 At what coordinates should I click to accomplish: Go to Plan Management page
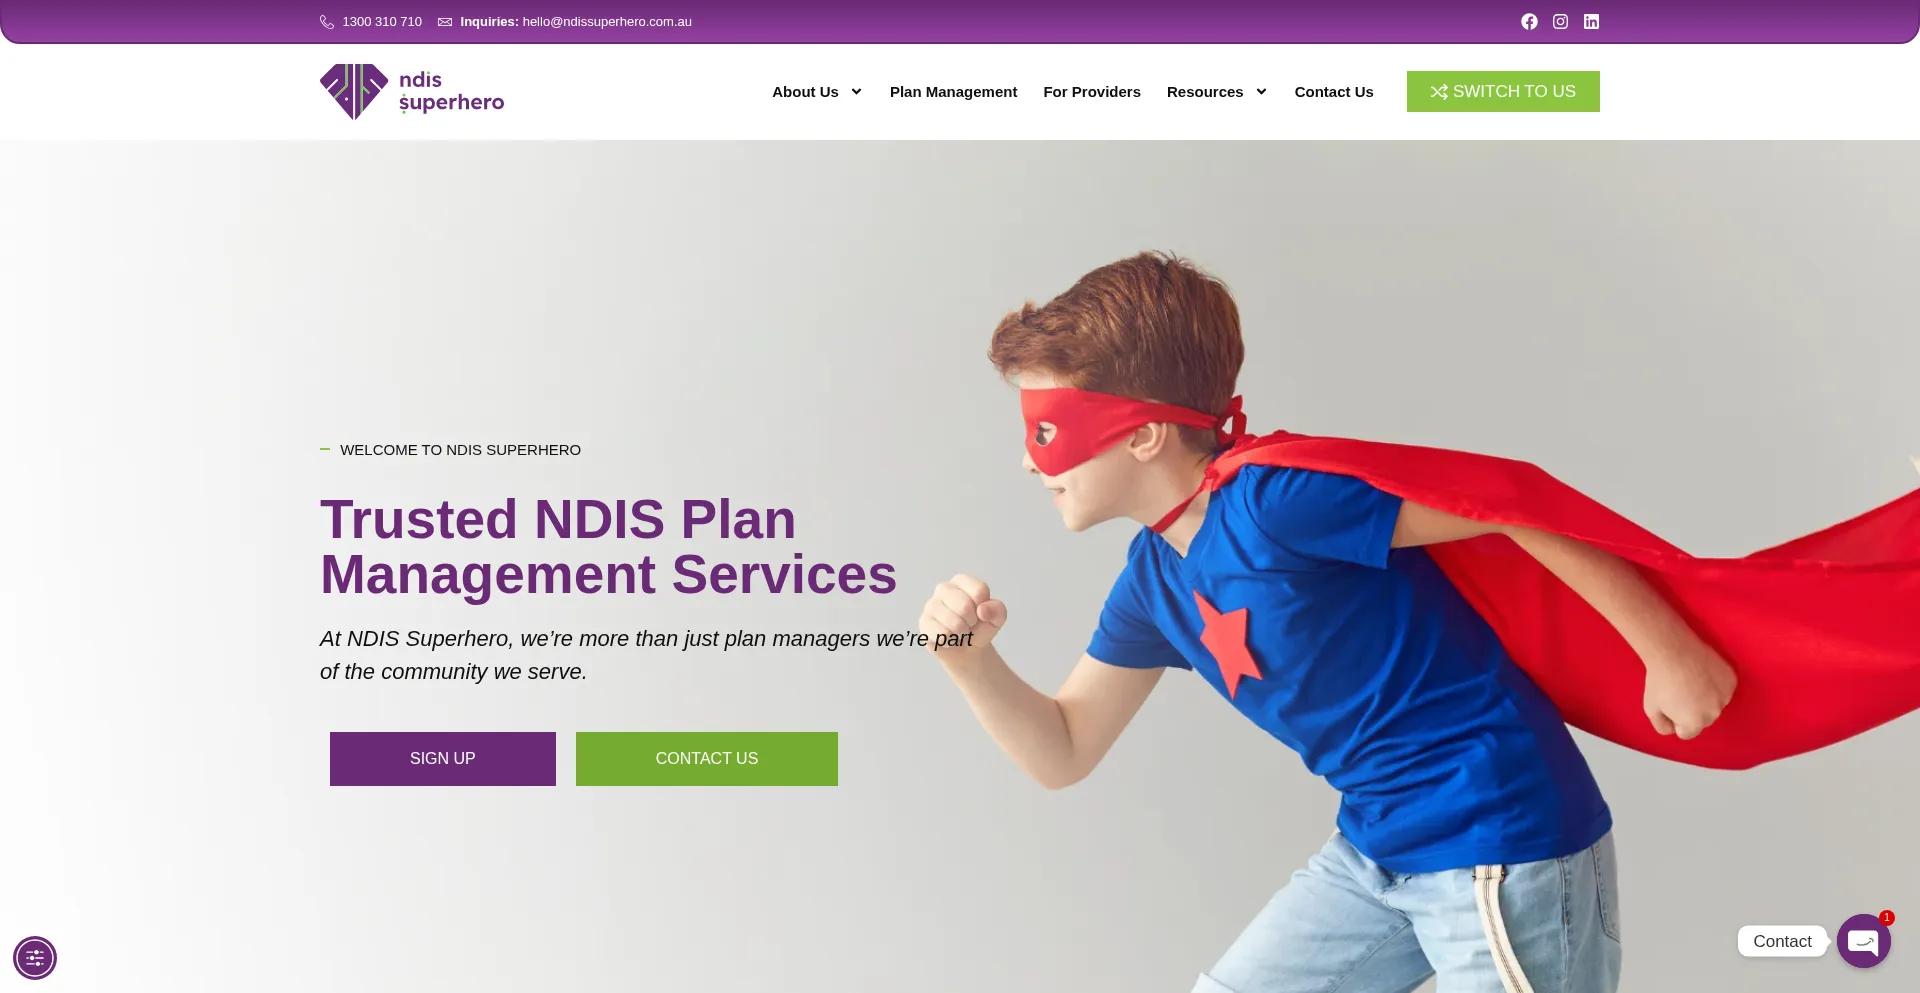pos(953,92)
